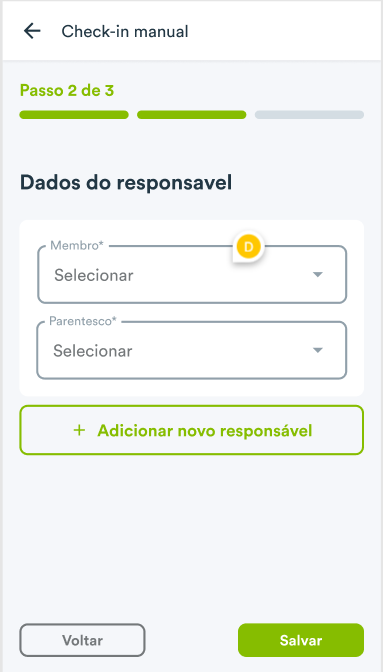Open the Parentesco Selecionar field
The image size is (383, 672).
[192, 350]
